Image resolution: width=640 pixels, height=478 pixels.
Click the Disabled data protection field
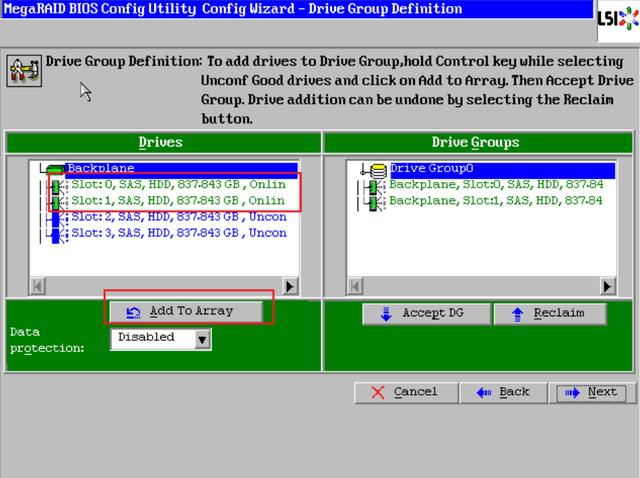click(153, 339)
